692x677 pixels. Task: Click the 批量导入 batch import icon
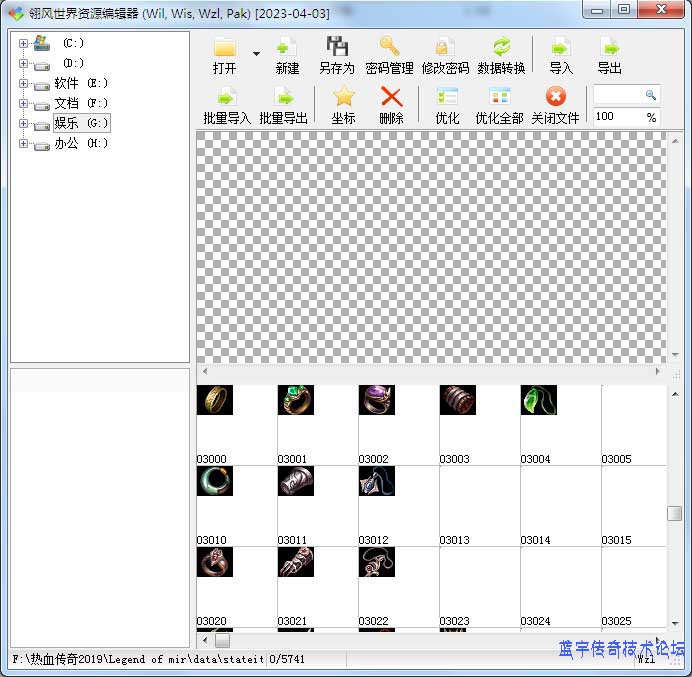[x=227, y=97]
